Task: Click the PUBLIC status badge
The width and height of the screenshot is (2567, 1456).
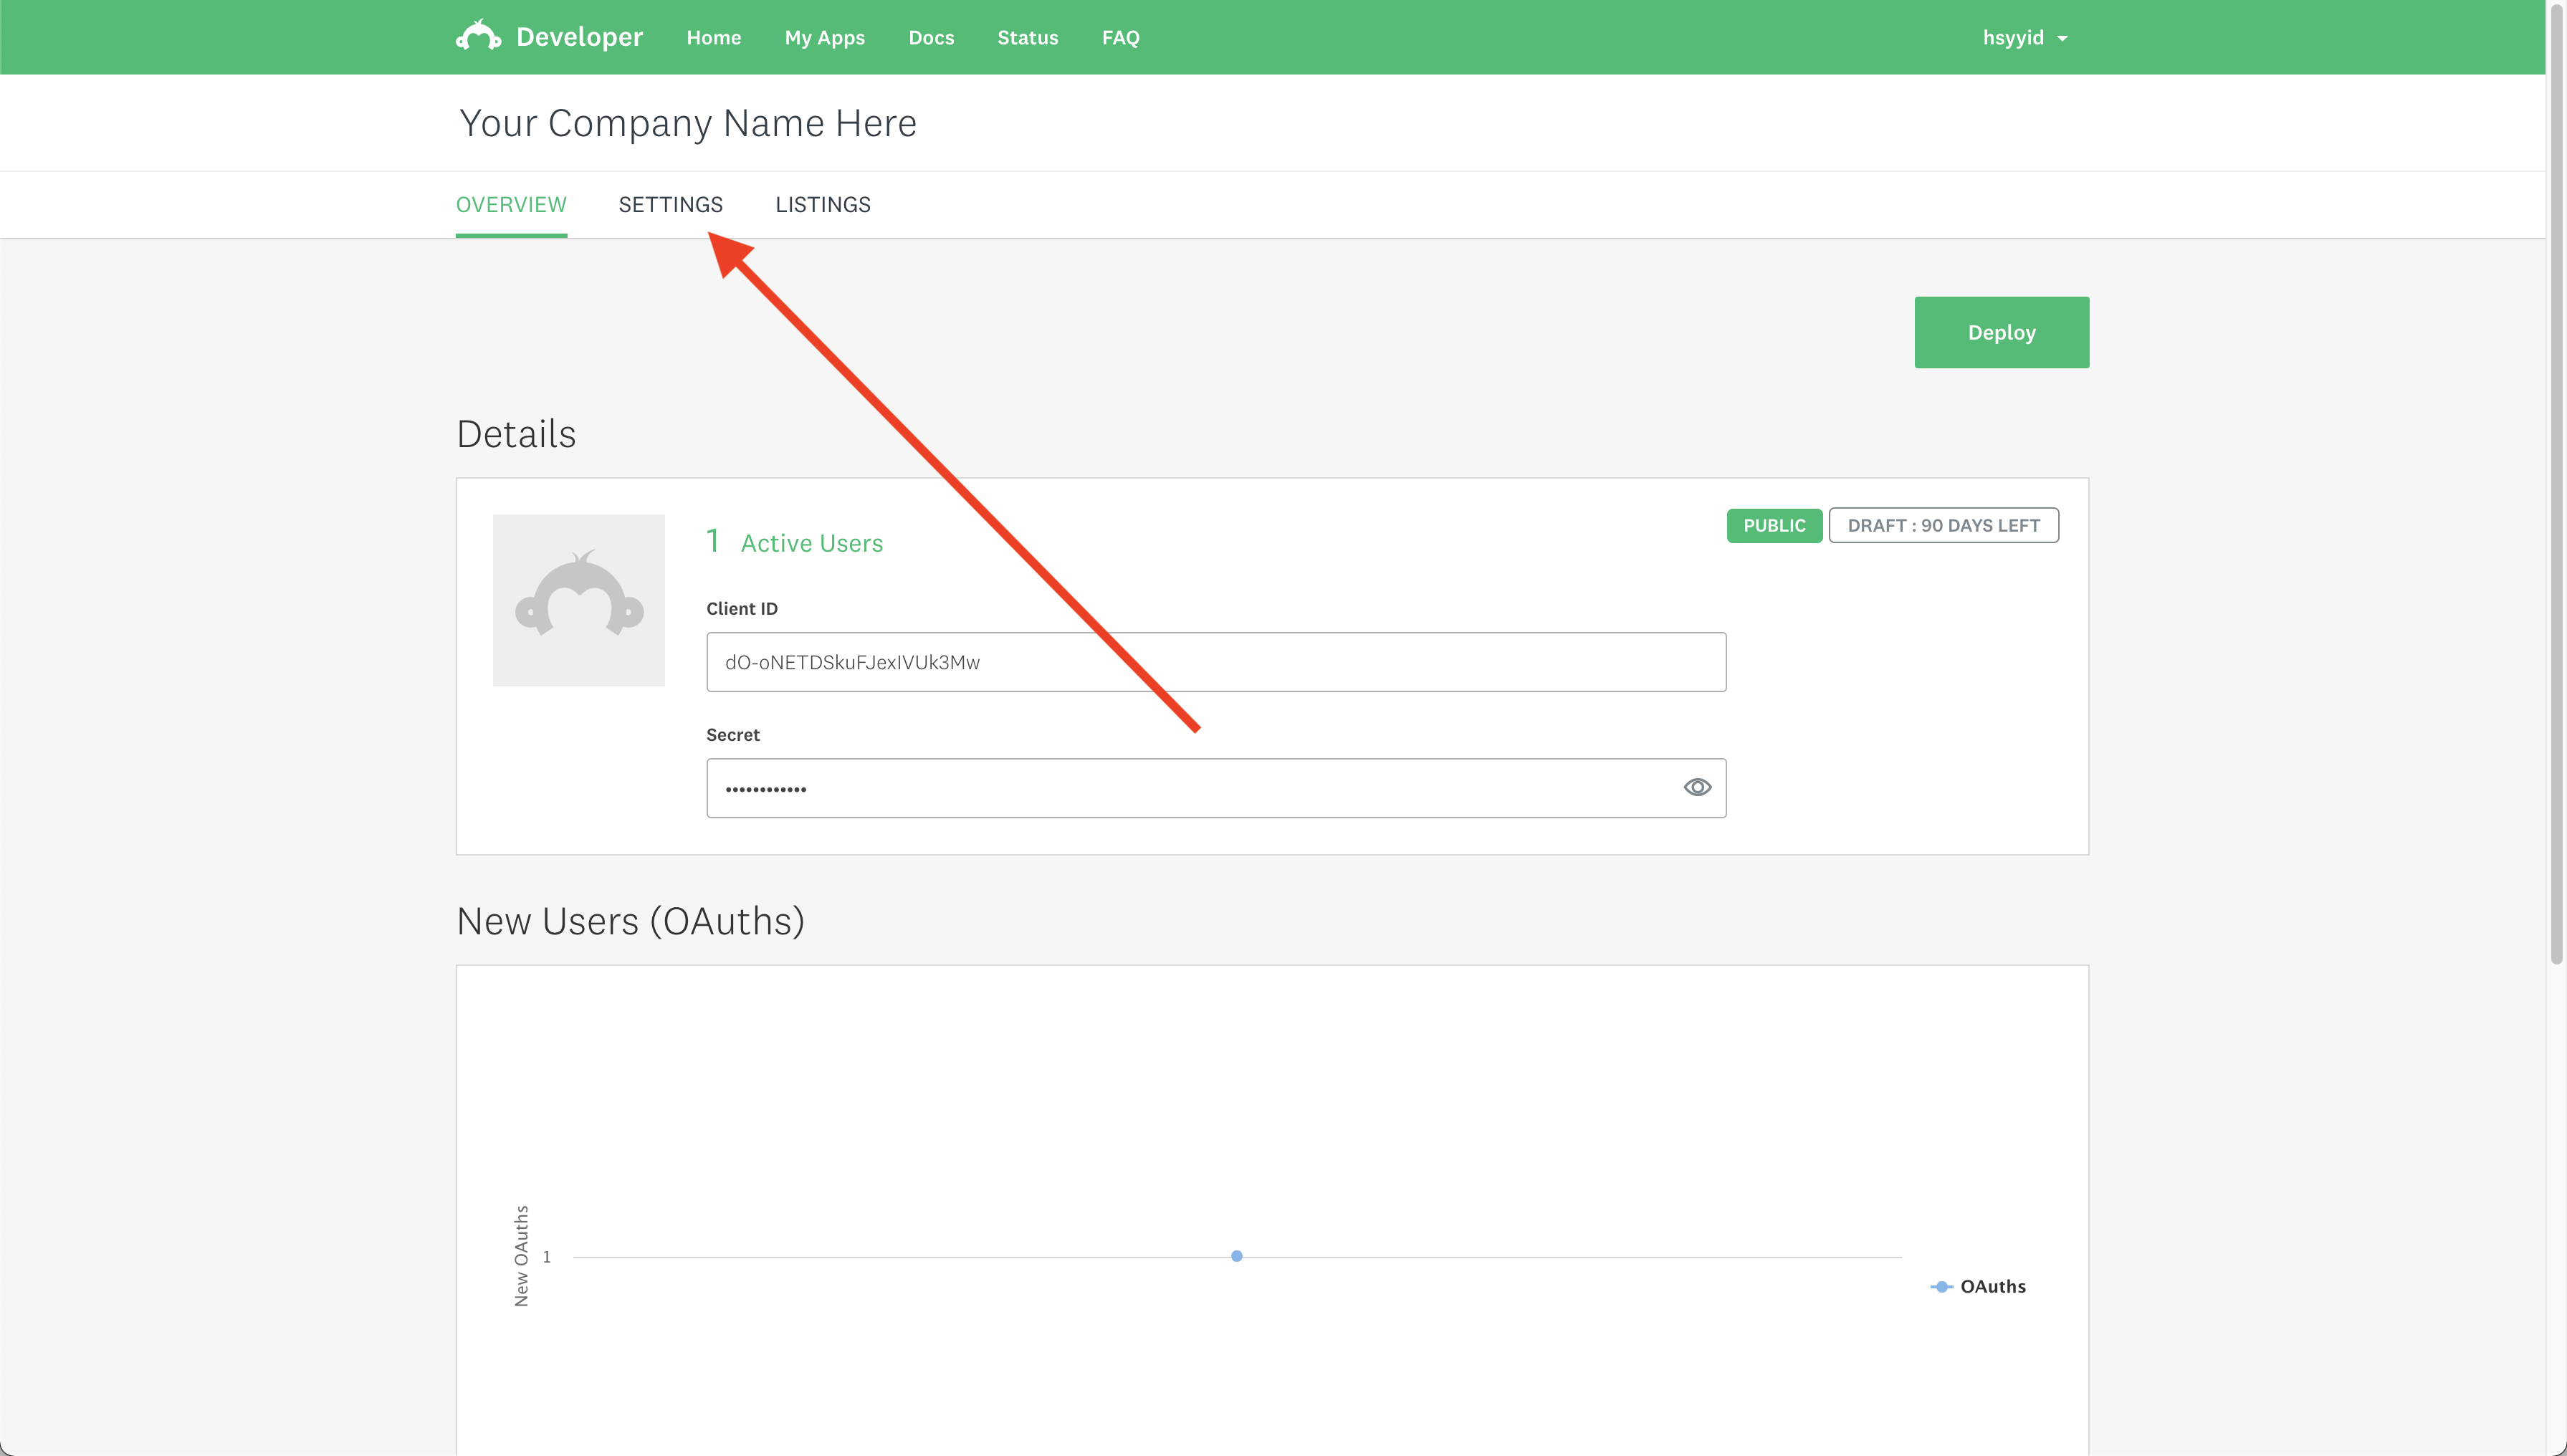Action: coord(1774,526)
